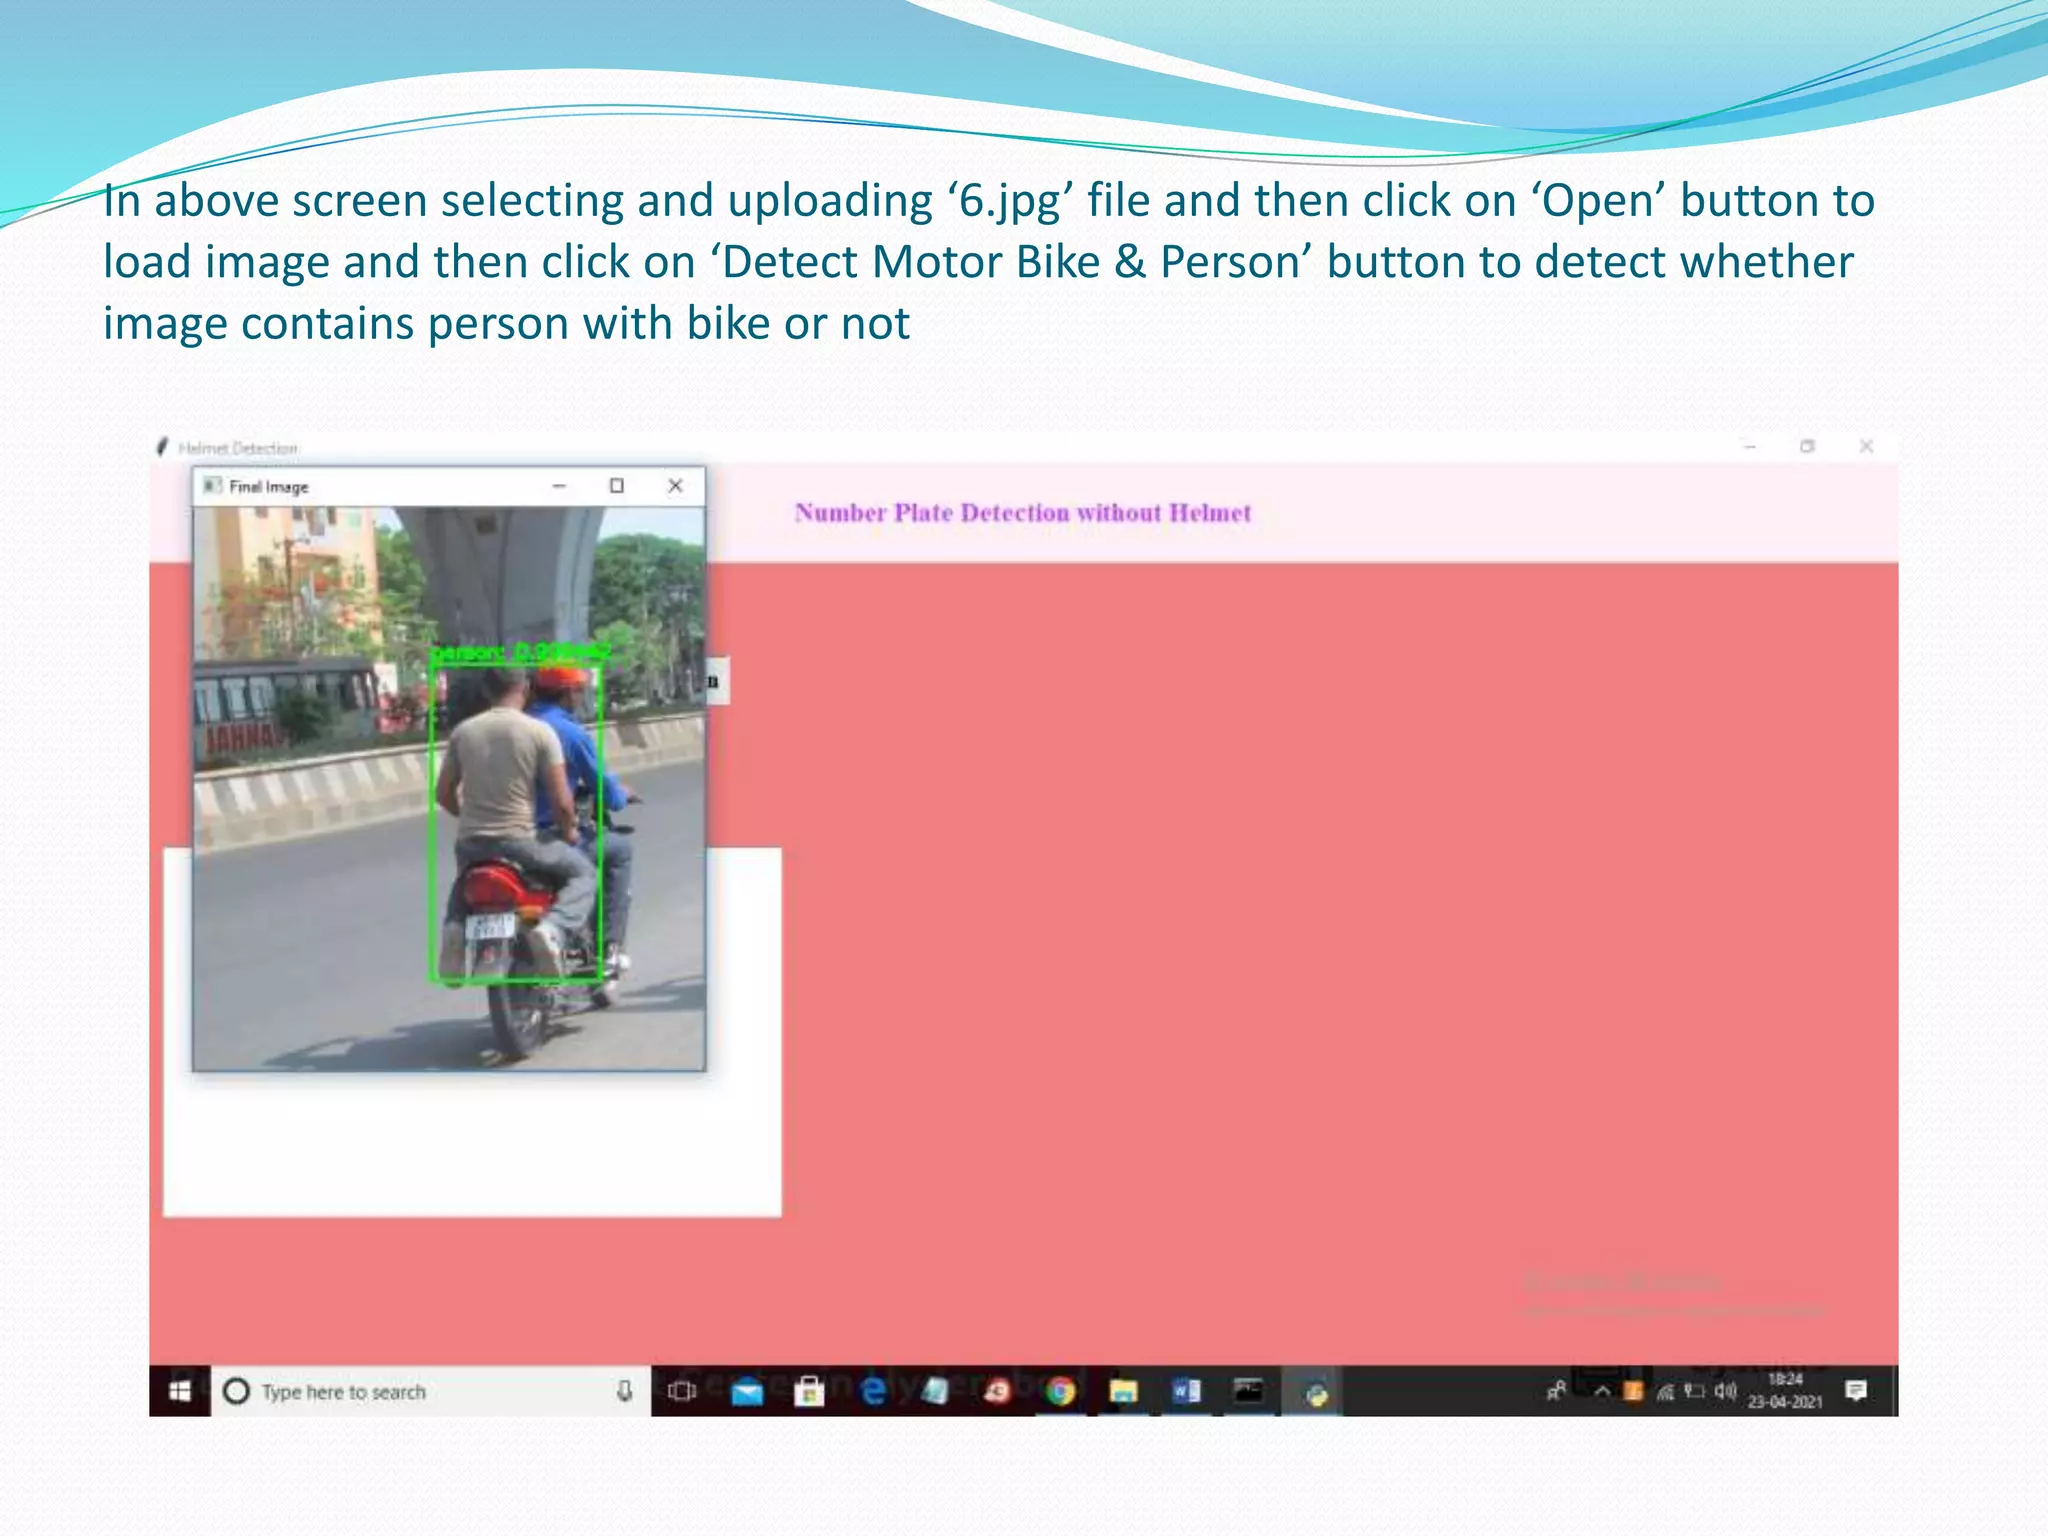Minimize the Helmet Detection window
Screen dimensions: 2048x1536
pos(1750,446)
